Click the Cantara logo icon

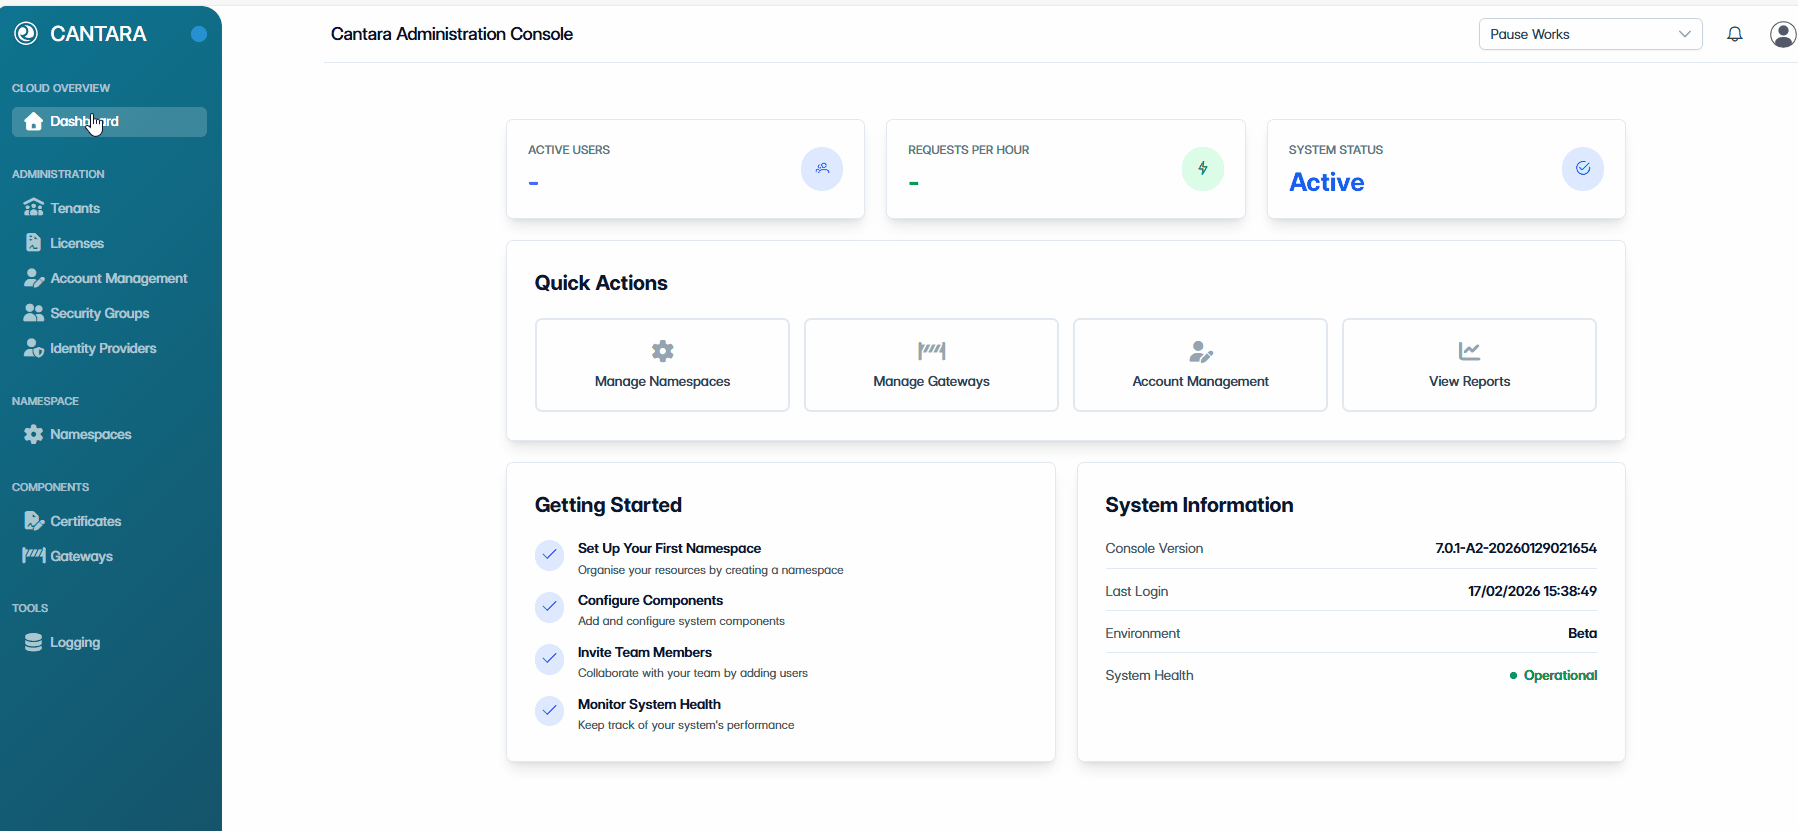(x=26, y=34)
